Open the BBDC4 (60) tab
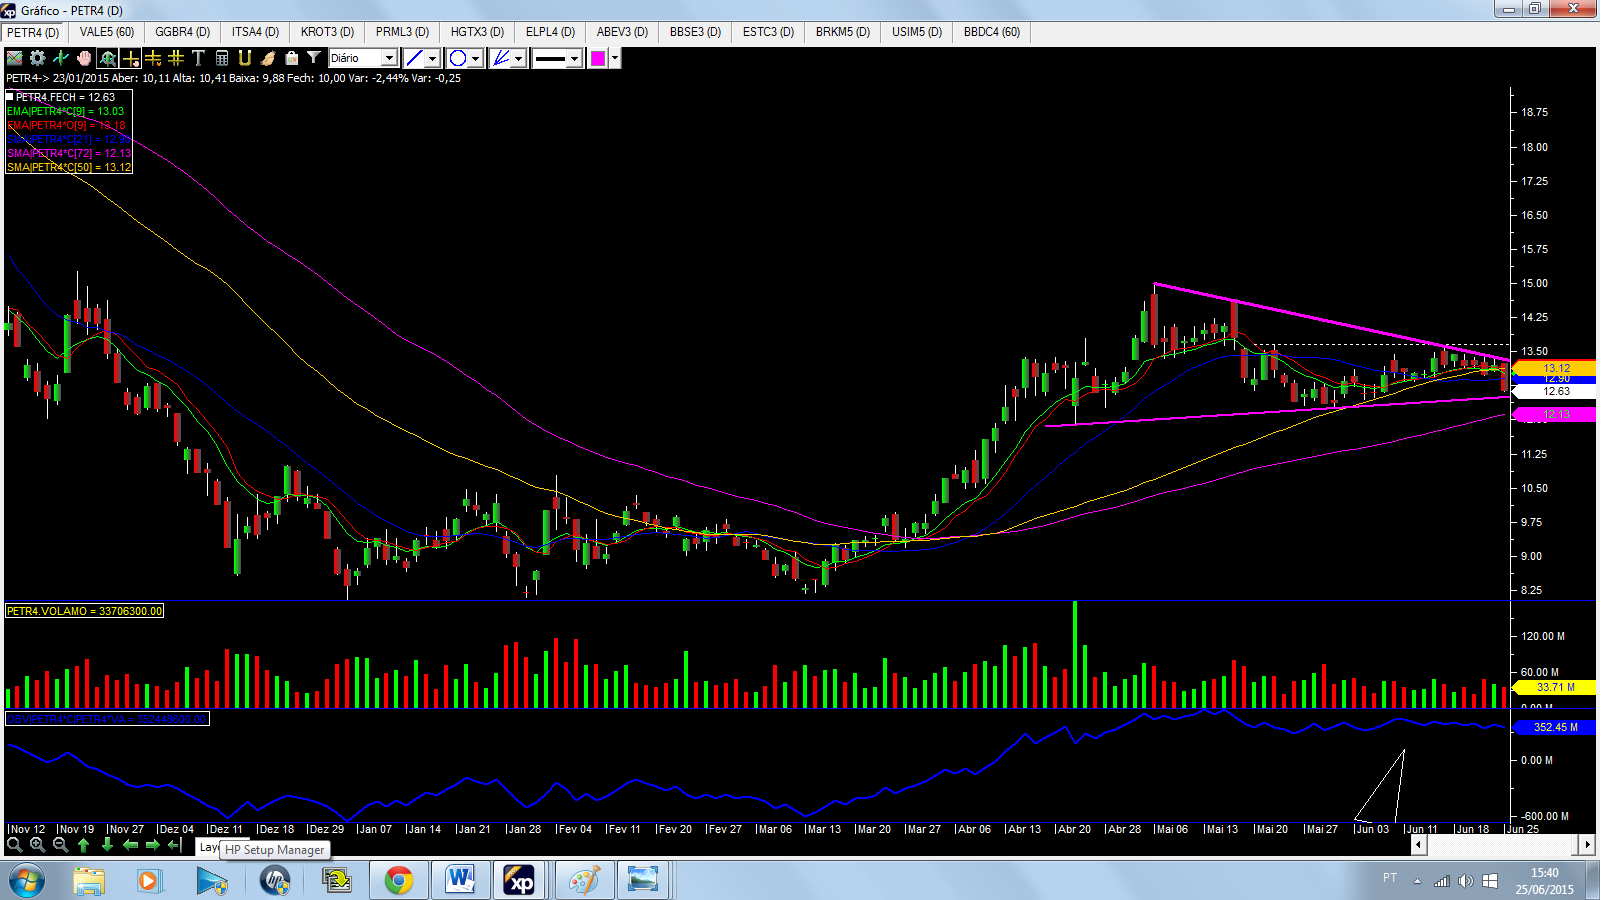Viewport: 1602px width, 900px height. coord(992,32)
